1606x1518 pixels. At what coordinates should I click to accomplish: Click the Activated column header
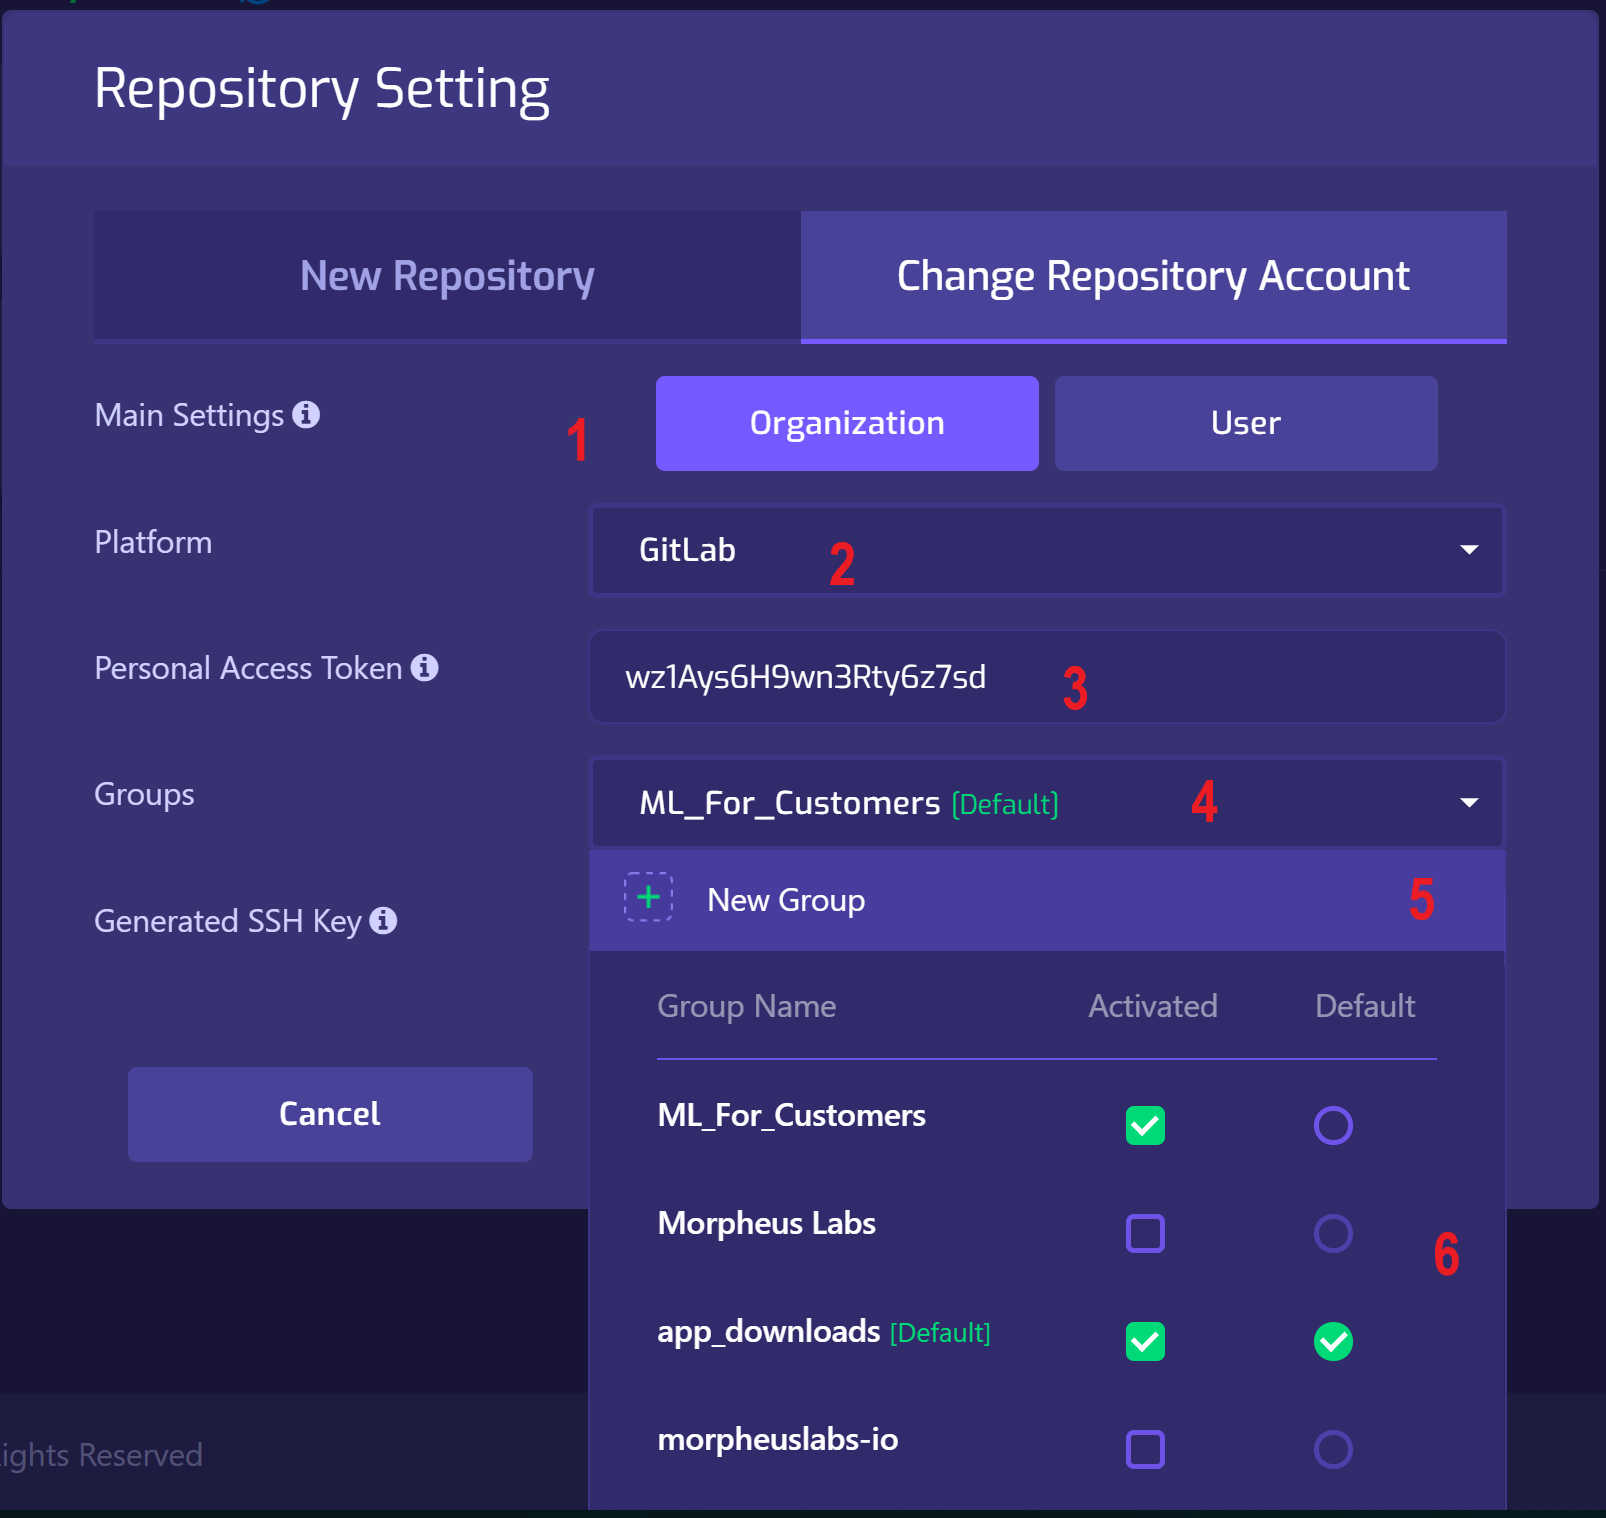tap(1153, 1006)
